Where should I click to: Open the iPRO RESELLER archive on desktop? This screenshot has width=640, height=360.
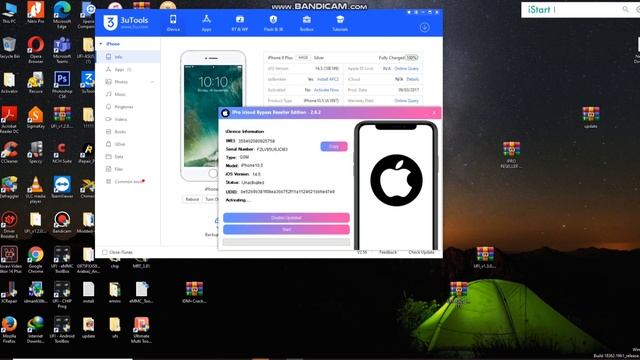point(511,155)
